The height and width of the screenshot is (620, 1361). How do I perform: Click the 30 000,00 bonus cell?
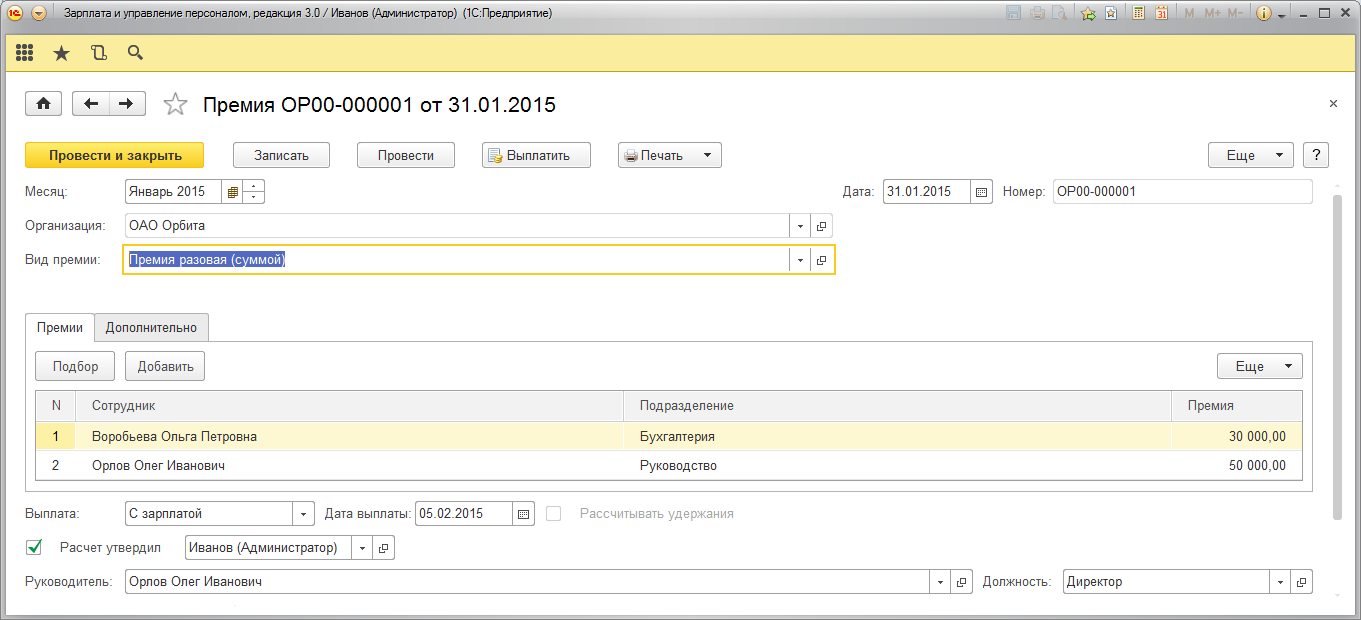pyautogui.click(x=1237, y=437)
